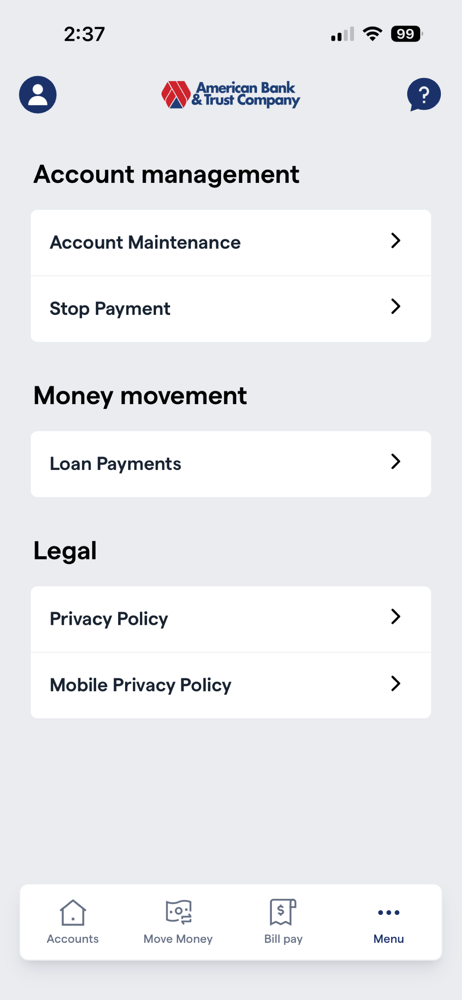Screen dimensions: 462x1000
Task: Open the Account Maintenance item
Action: coord(231,243)
